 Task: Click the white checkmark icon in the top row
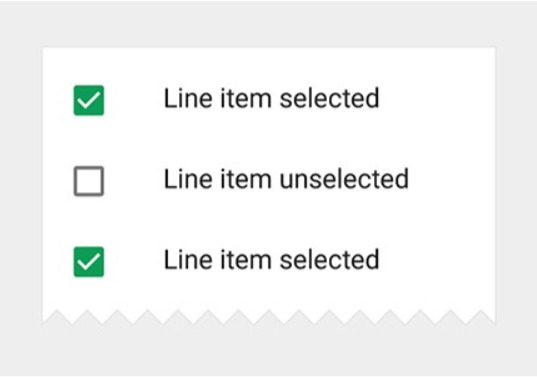coord(89,101)
